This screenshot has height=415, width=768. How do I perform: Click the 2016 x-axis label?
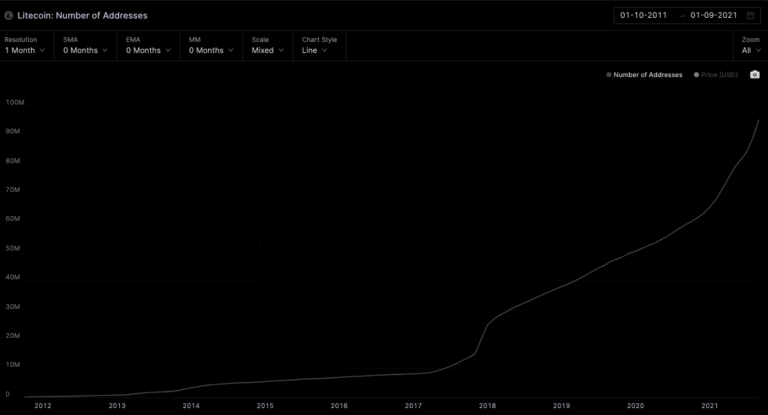point(339,406)
